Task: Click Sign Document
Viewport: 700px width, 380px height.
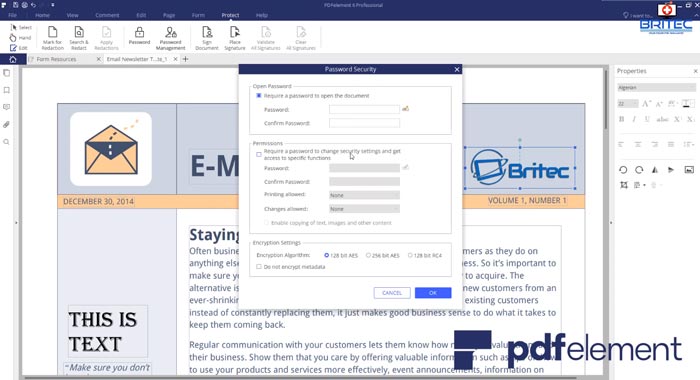Action: click(x=207, y=38)
